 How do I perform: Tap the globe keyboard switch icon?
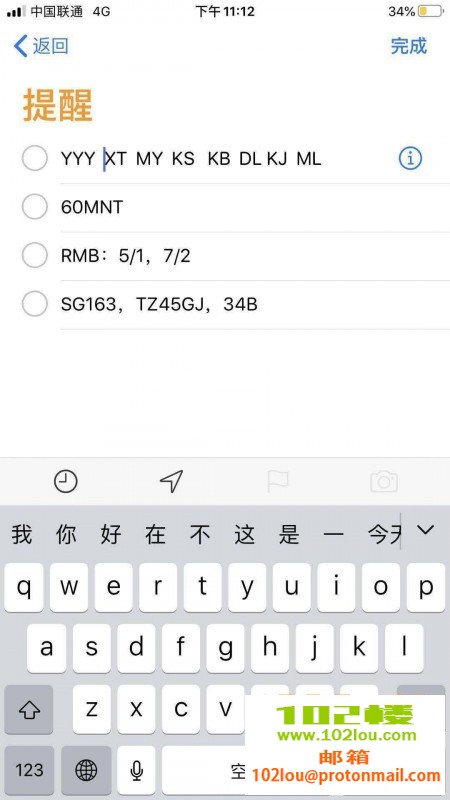pos(86,770)
